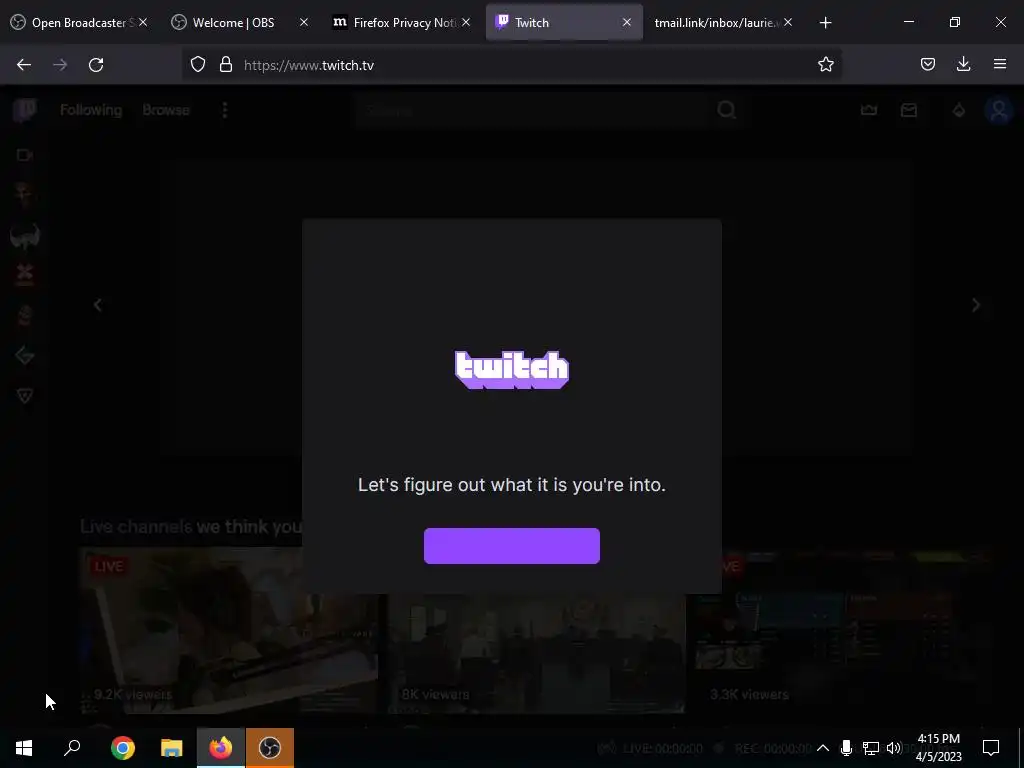This screenshot has width=1024, height=768.
Task: Open microphone tray icon
Action: pyautogui.click(x=846, y=748)
